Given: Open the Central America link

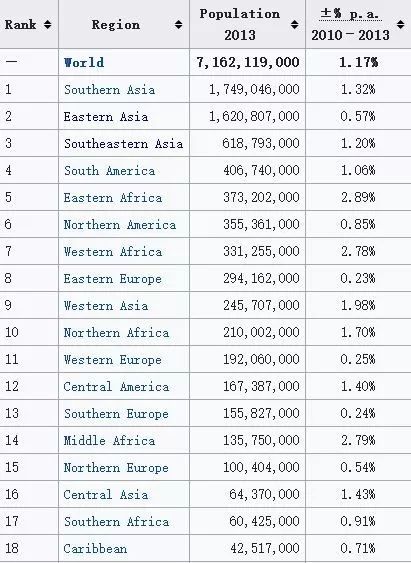Looking at the screenshot, I should pos(116,386).
